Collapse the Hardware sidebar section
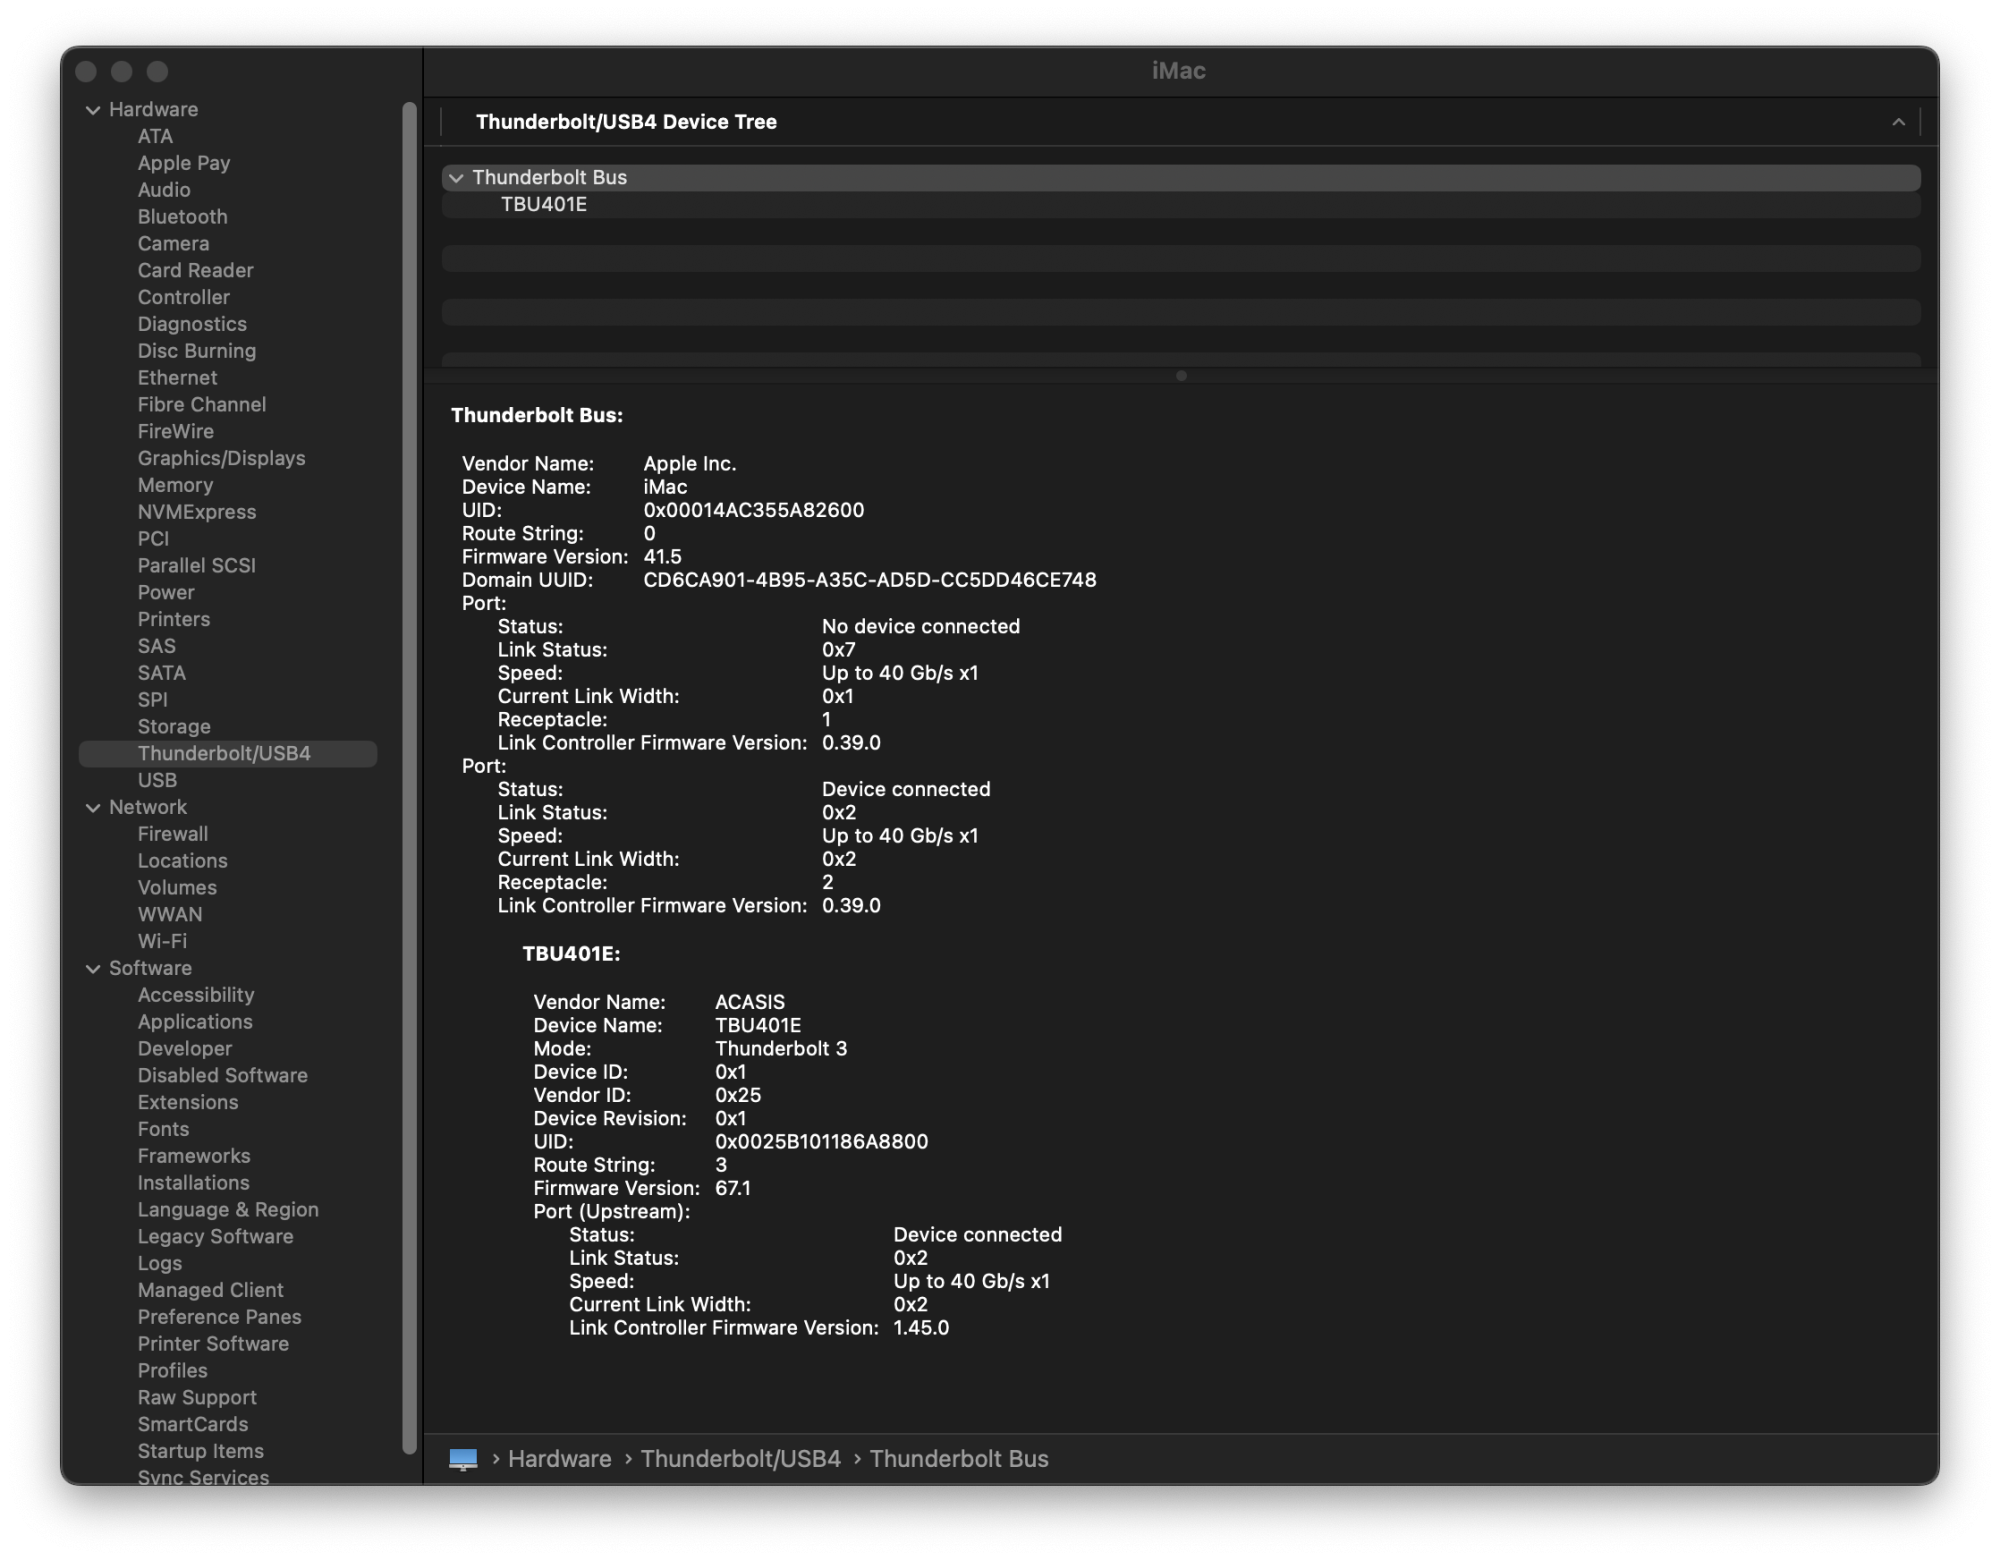 tap(93, 110)
